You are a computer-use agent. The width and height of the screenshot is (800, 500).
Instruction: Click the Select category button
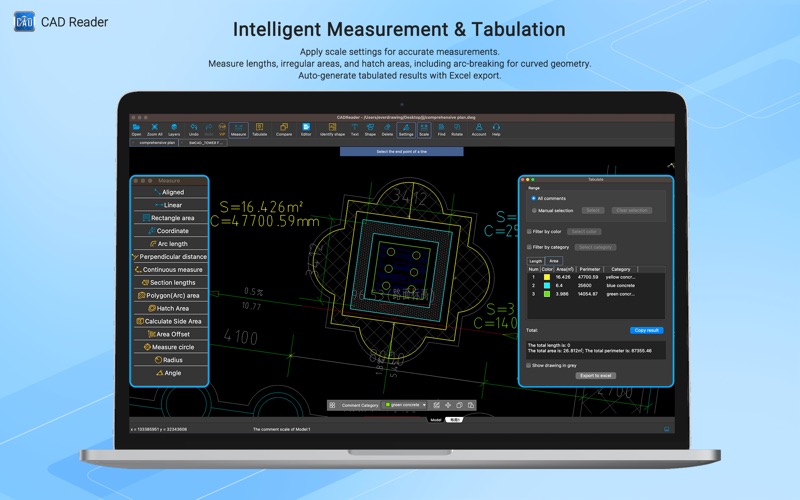tap(595, 247)
